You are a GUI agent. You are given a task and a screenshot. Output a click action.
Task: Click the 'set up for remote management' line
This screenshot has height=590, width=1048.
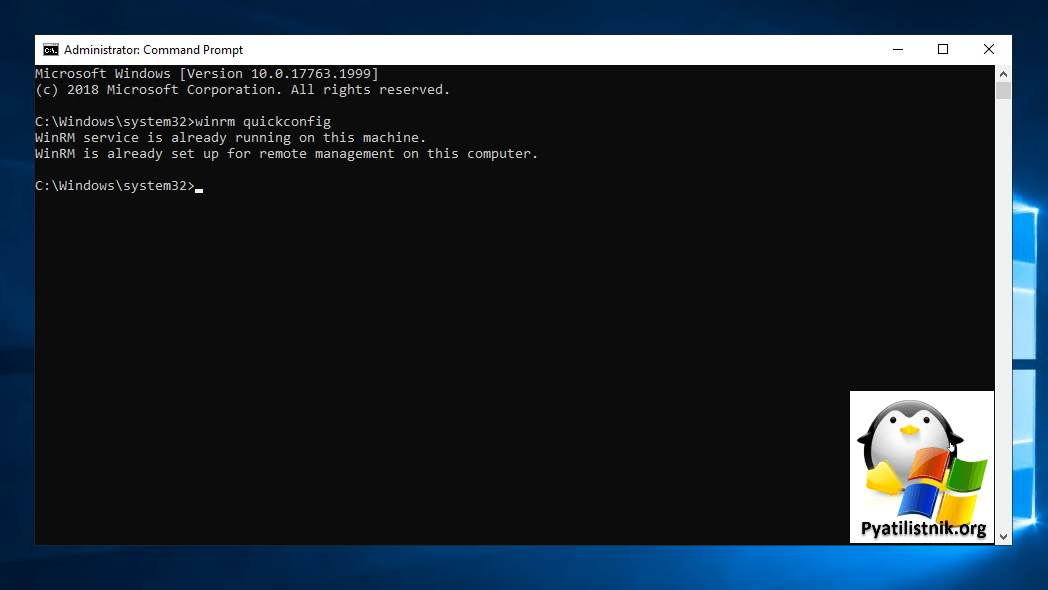tap(286, 154)
